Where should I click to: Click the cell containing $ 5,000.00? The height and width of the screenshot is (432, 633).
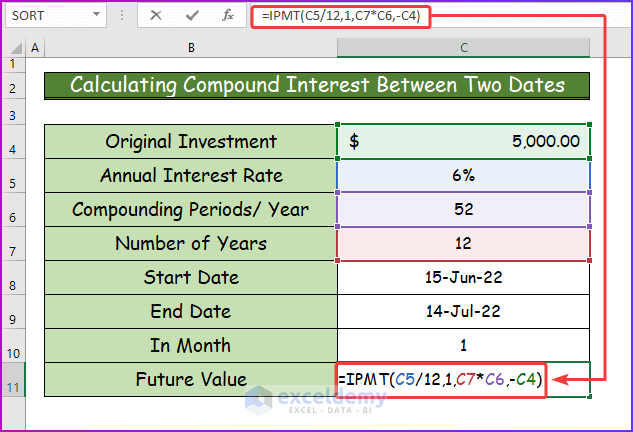tap(463, 142)
